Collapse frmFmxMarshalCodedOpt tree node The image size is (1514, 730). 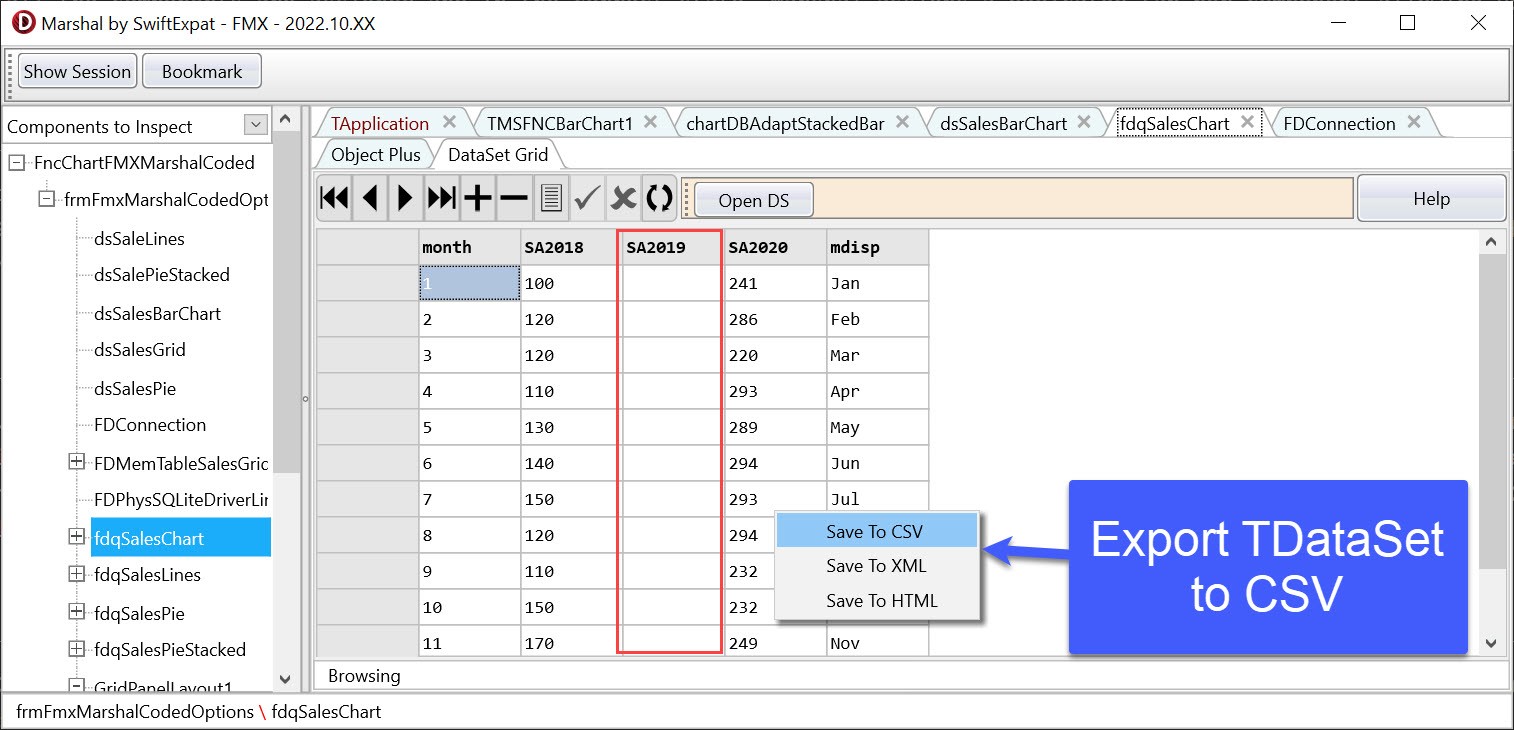click(46, 199)
